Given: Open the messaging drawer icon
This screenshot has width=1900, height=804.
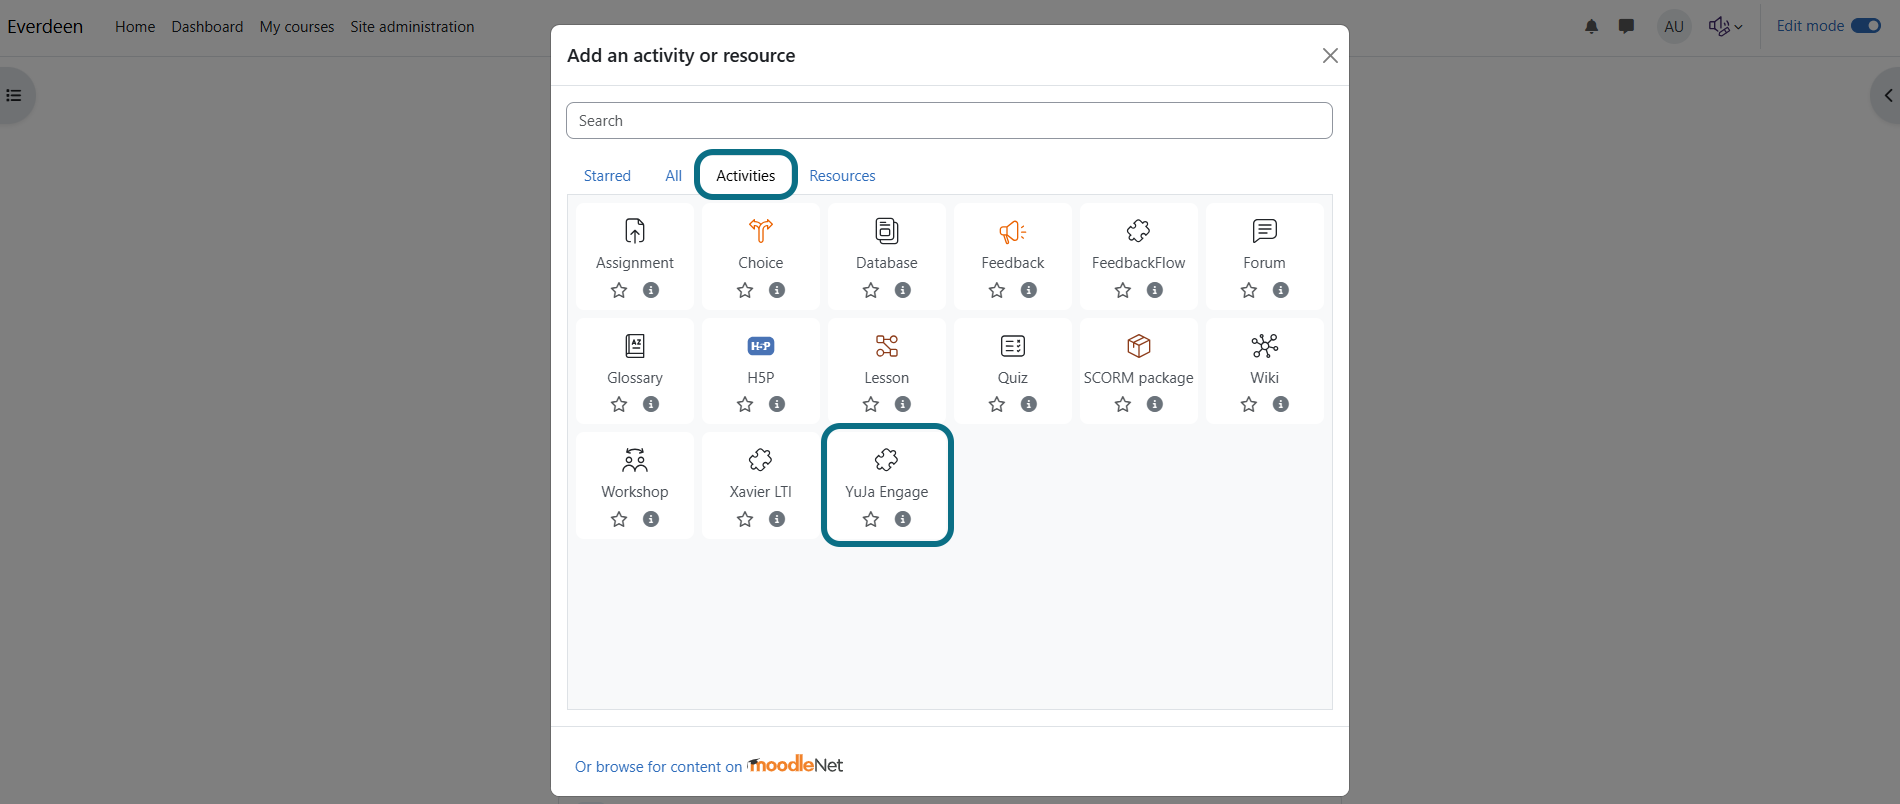Looking at the screenshot, I should 1627,27.
